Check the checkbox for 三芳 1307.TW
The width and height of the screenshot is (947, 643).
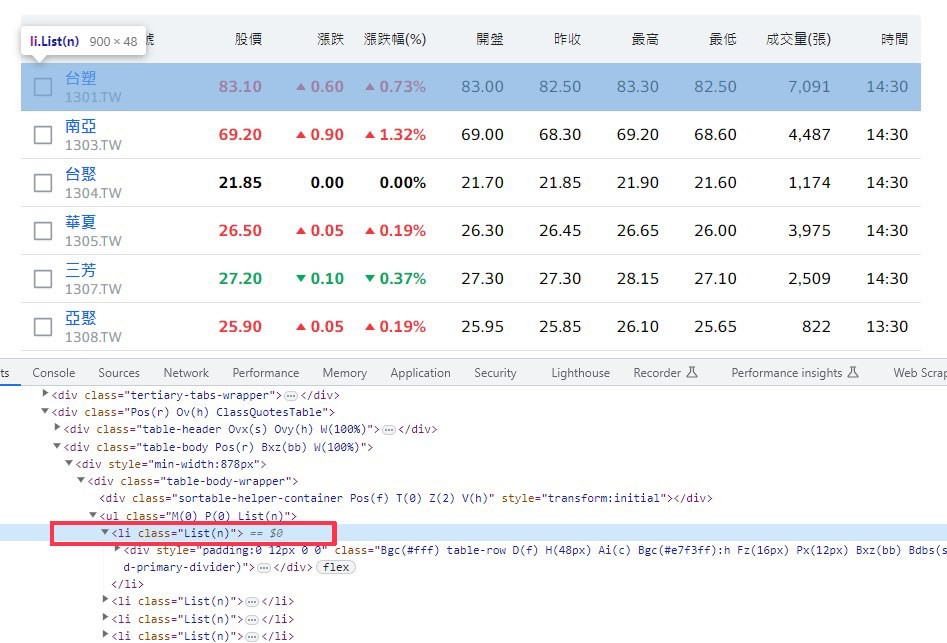43,279
